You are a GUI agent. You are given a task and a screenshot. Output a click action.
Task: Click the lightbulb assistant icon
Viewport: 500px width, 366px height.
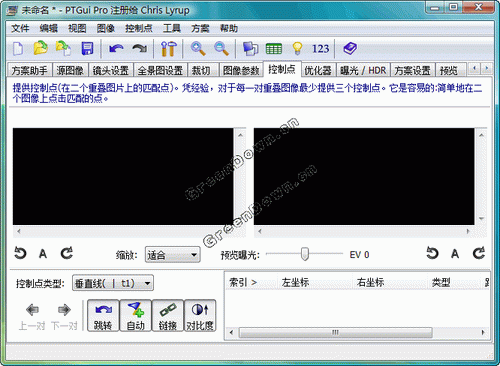click(x=297, y=49)
